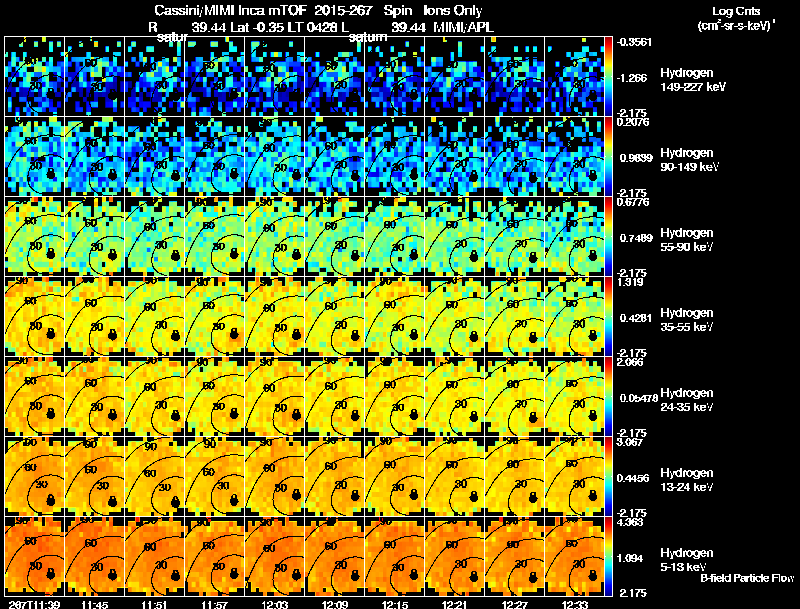This screenshot has width=800, height=609.
Task: Click the Hydrogen 5-13 keV row label
Action: (687, 560)
